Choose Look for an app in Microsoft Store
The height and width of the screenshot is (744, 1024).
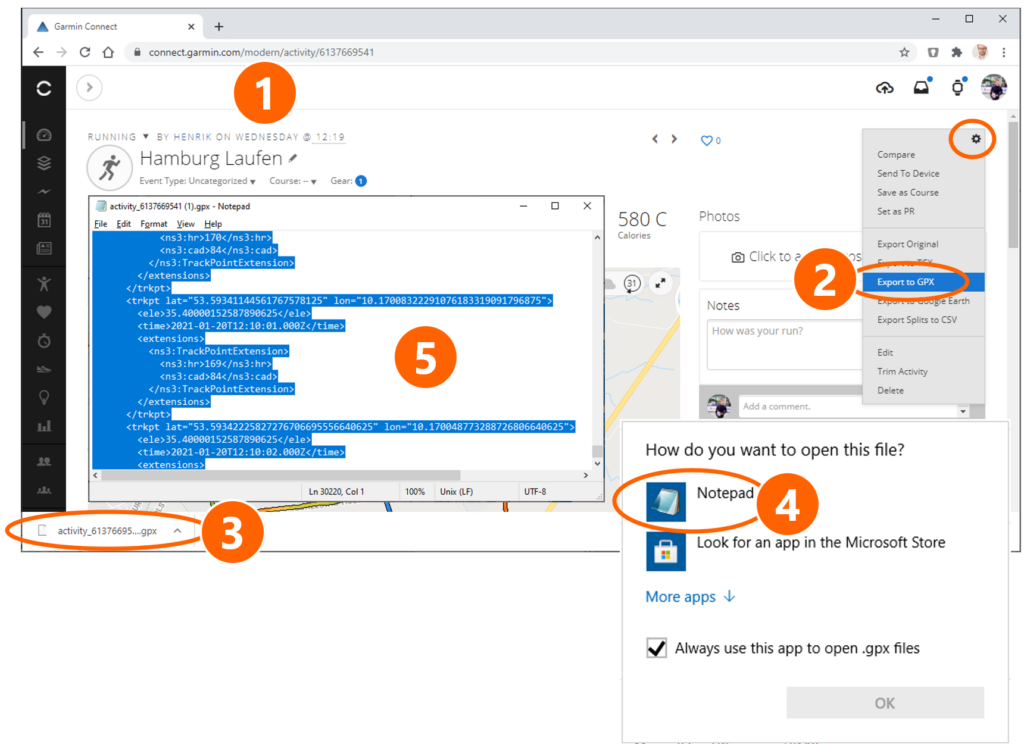pos(795,551)
